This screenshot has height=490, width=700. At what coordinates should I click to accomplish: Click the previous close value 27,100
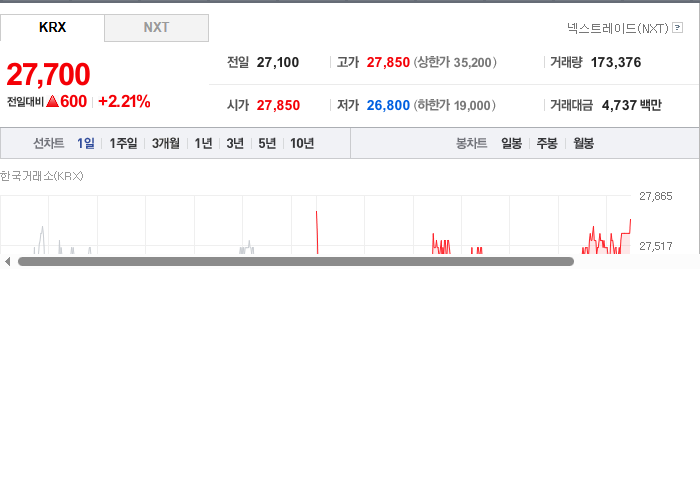(278, 62)
